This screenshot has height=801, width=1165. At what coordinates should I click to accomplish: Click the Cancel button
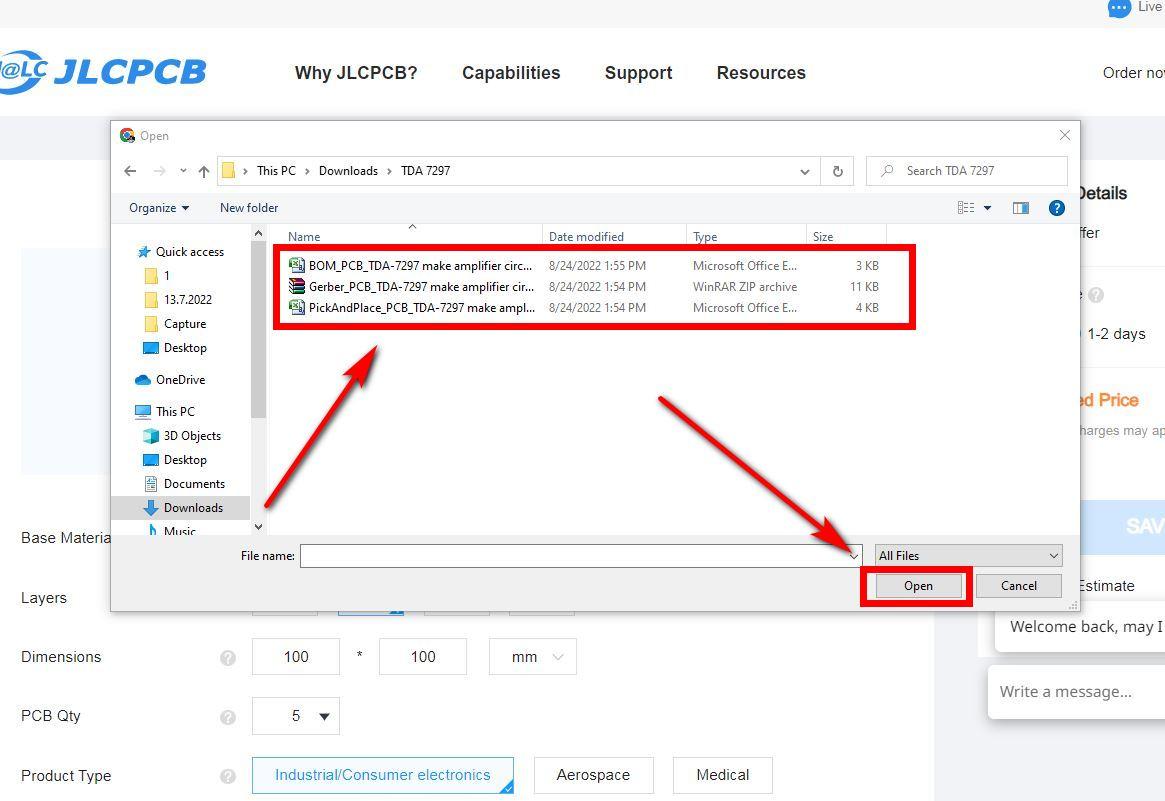1019,586
